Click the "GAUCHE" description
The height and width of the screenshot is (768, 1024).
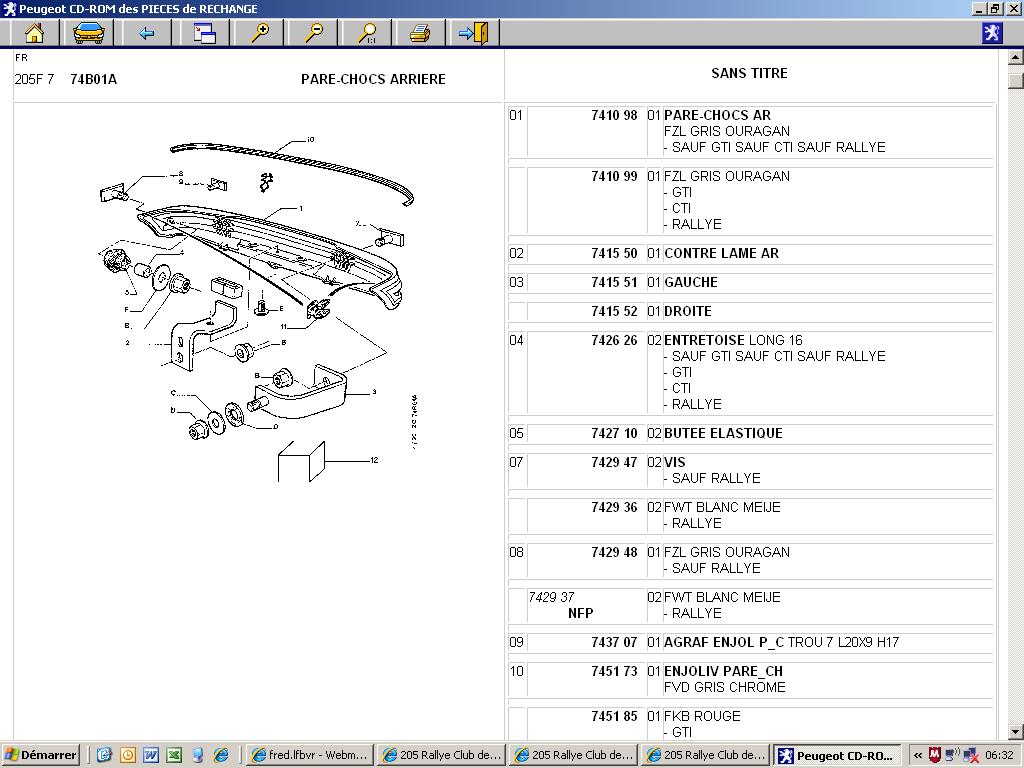pyautogui.click(x=691, y=282)
